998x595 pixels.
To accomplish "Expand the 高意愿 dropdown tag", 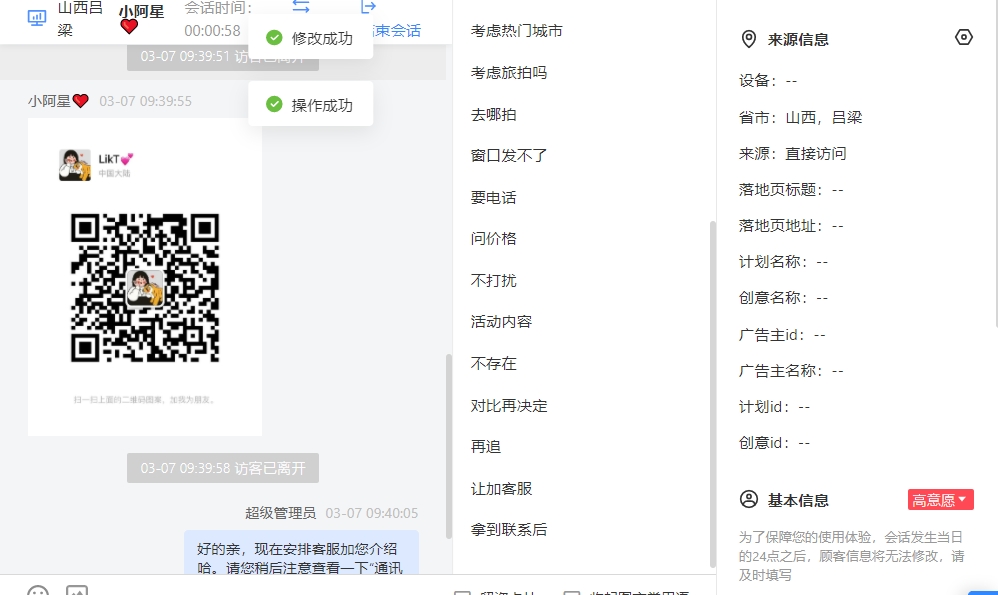I will (940, 500).
